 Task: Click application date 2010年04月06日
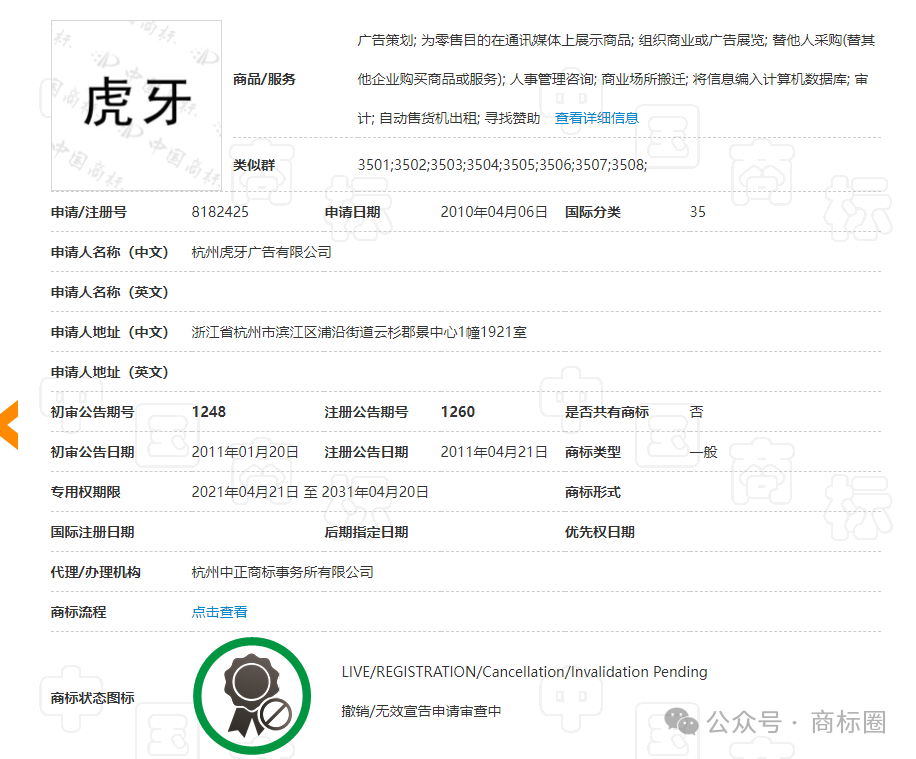[x=494, y=212]
